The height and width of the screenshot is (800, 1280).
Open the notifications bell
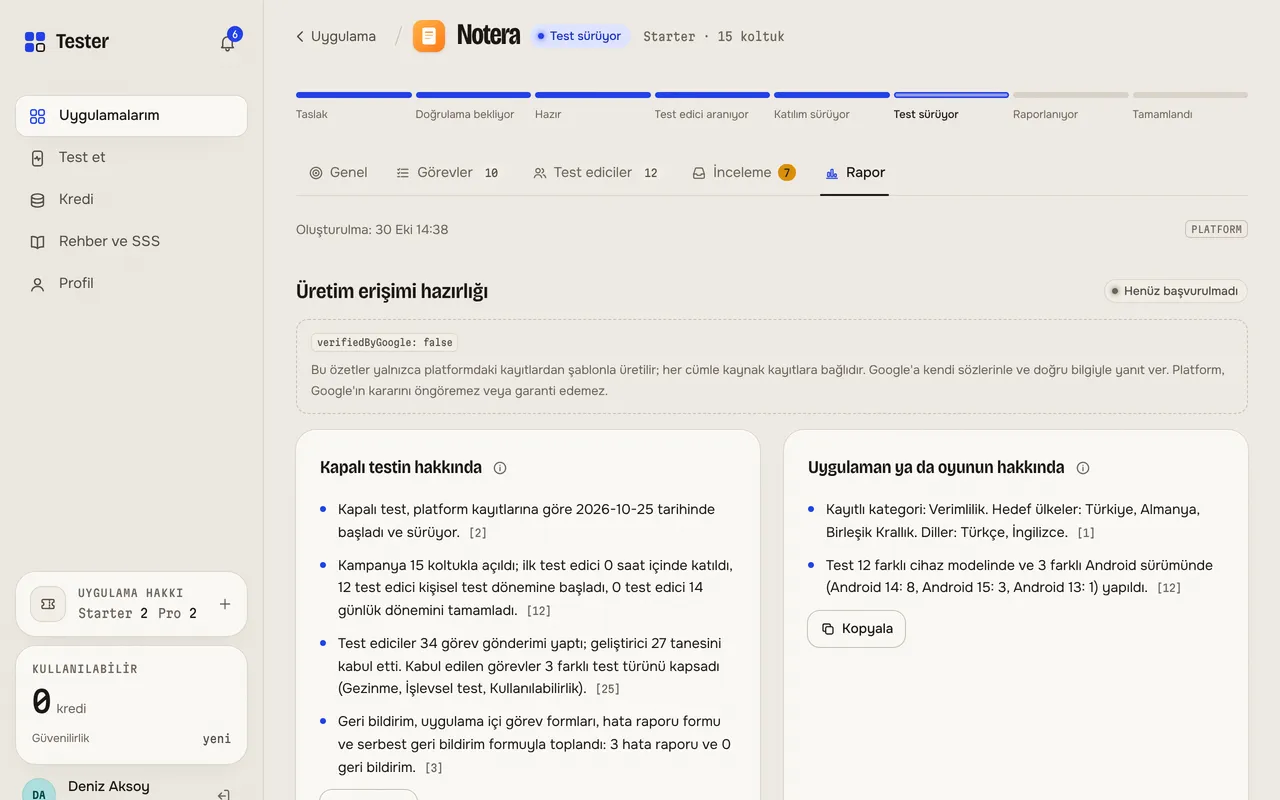[x=228, y=42]
